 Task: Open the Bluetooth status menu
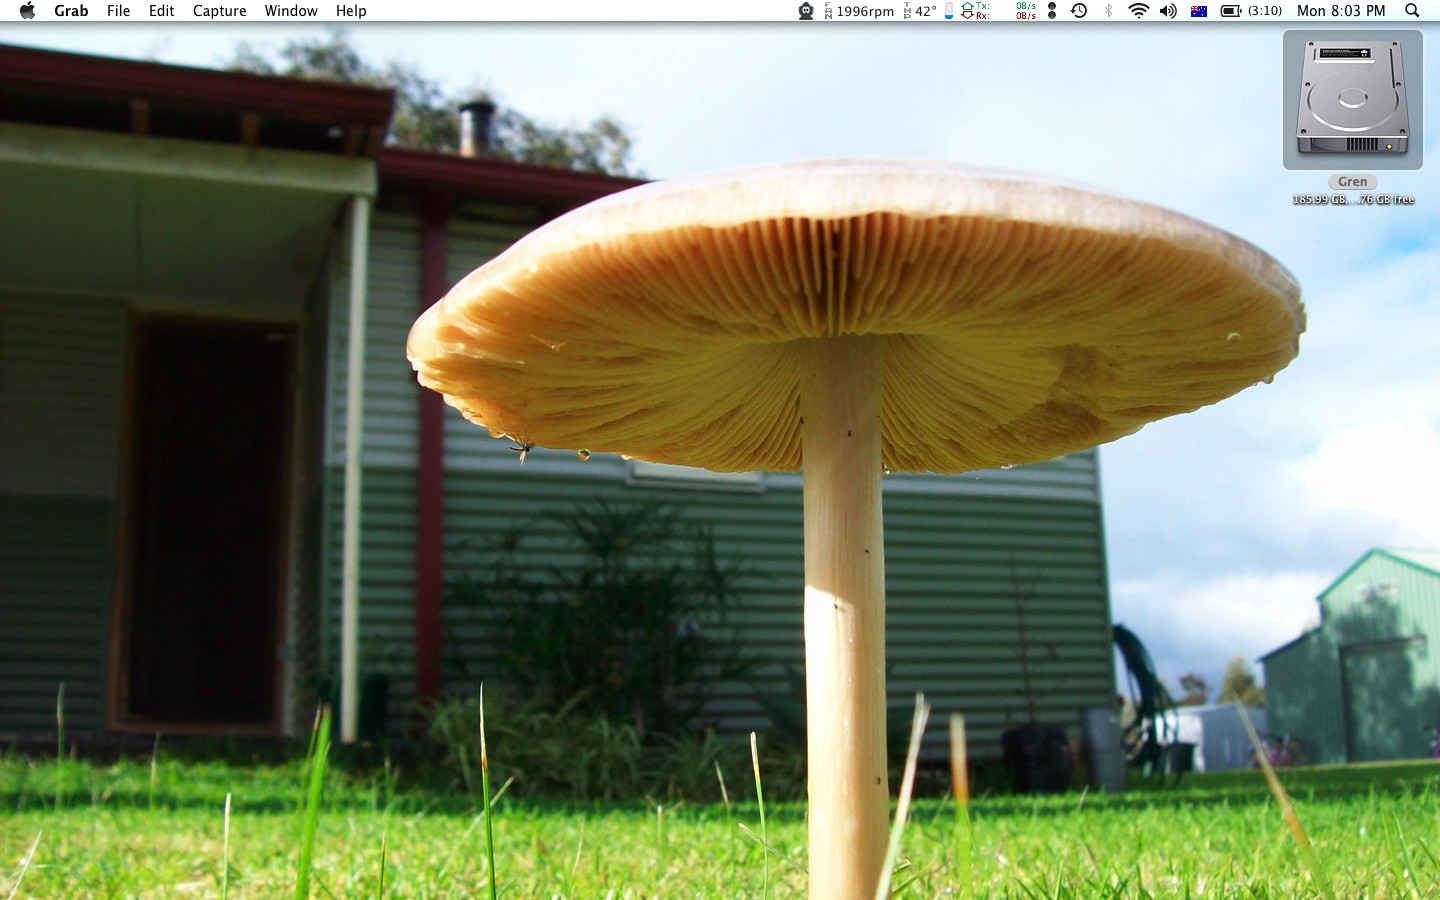1108,11
